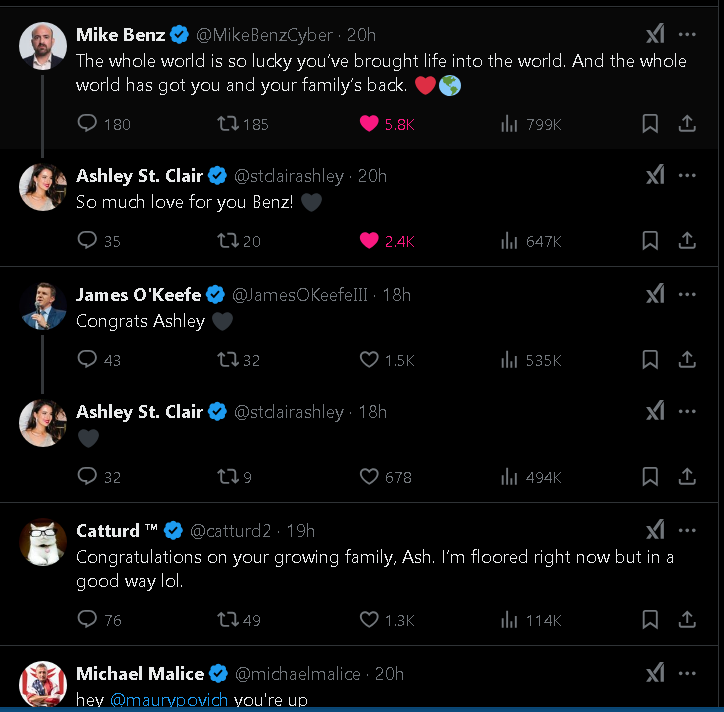This screenshot has width=724, height=712.
Task: Open James O'Keefe's profile picture
Action: click(43, 305)
